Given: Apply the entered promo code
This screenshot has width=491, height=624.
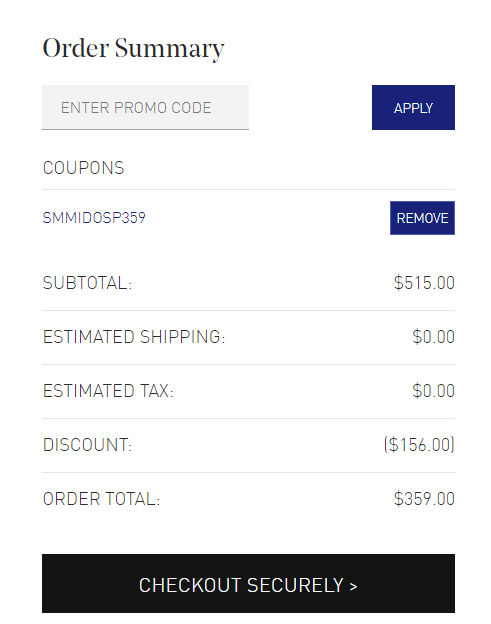Looking at the screenshot, I should 413,107.
